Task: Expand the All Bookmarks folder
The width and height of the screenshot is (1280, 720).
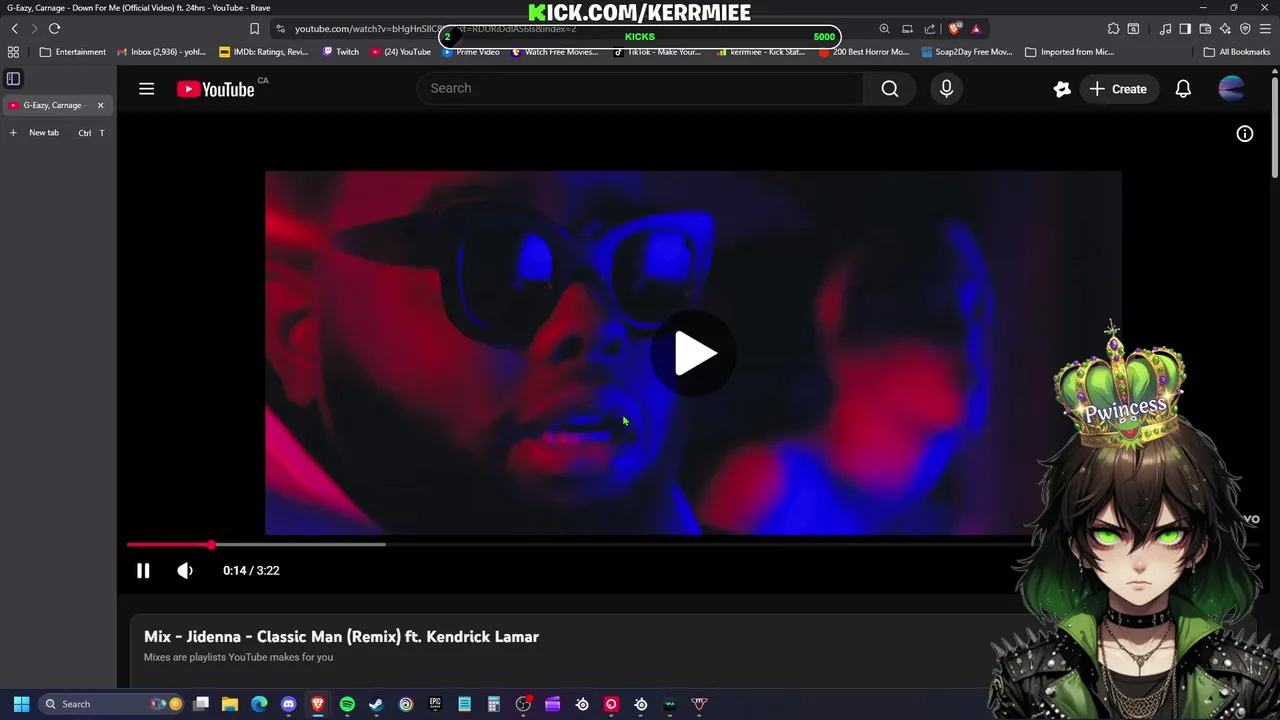Action: pos(1237,52)
